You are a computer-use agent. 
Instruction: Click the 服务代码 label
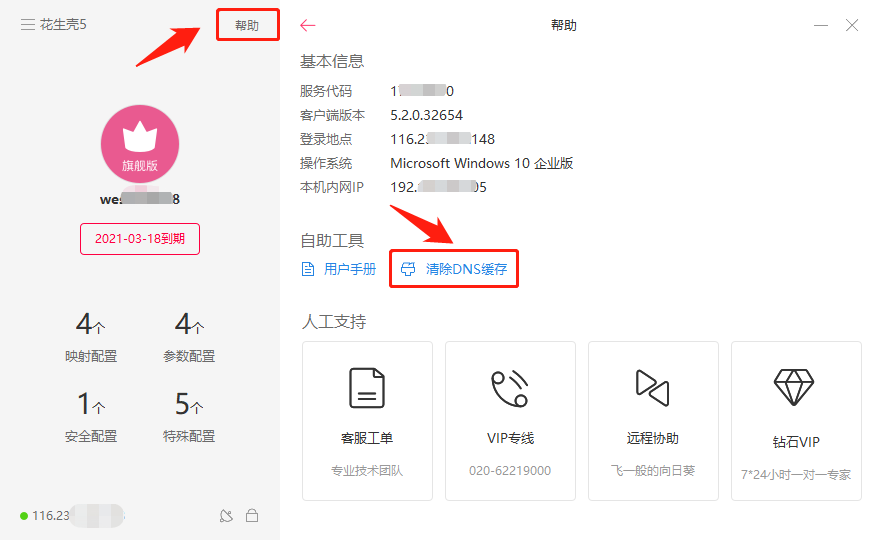[326, 91]
